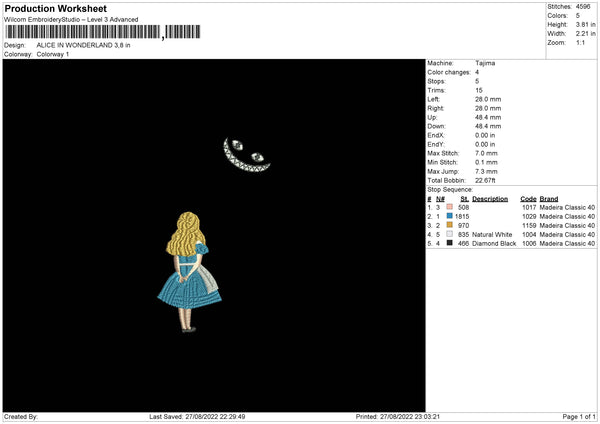Click the Diamond Black thread swatch
This screenshot has width=600, height=424.
(x=449, y=243)
